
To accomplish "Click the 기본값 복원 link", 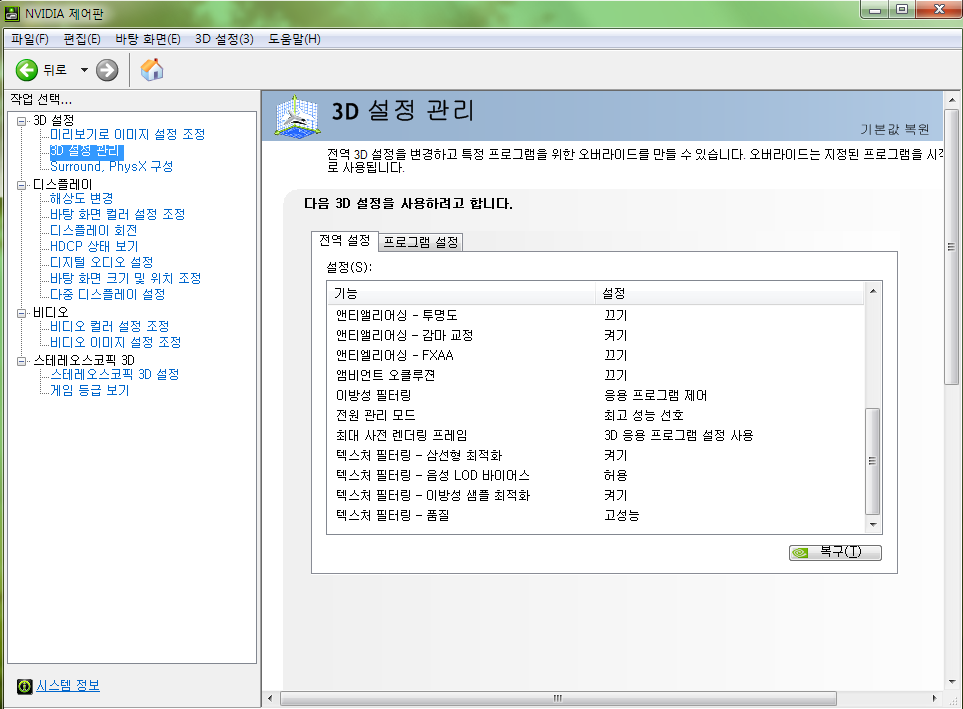I will (x=894, y=129).
